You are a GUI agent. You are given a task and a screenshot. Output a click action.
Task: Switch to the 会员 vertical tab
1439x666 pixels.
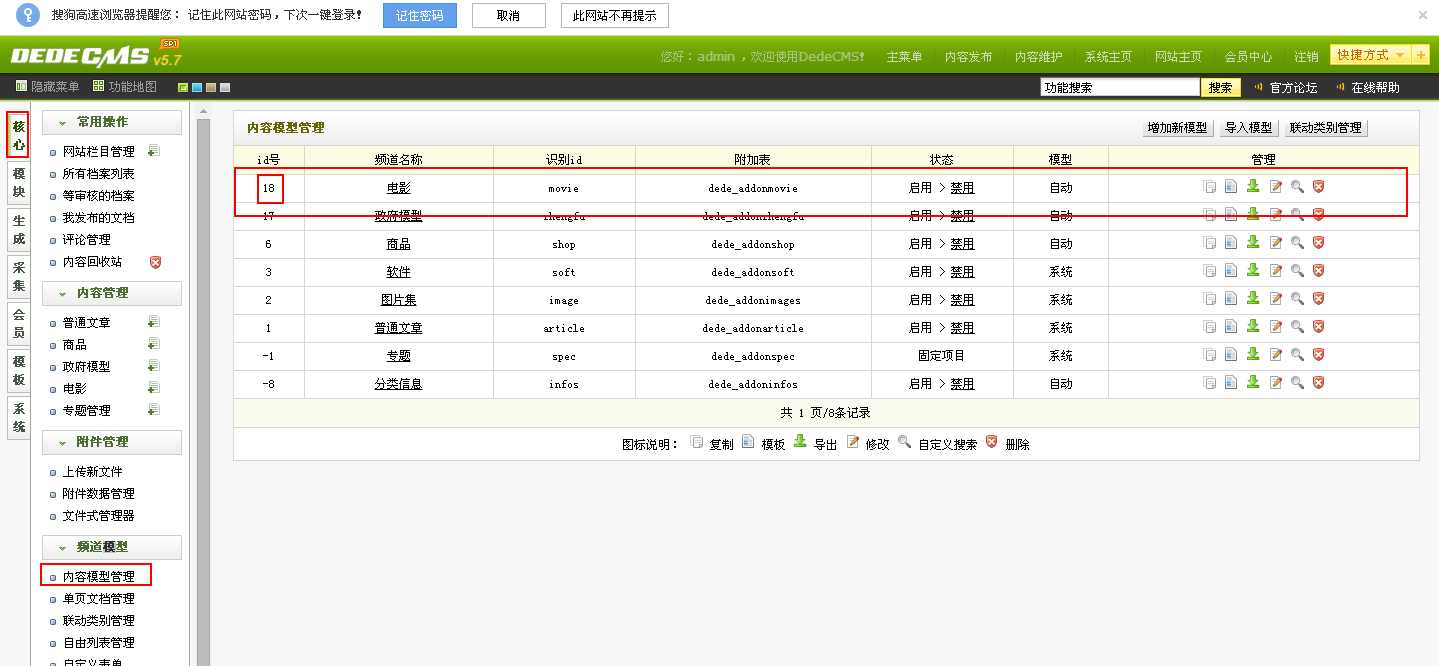18,323
